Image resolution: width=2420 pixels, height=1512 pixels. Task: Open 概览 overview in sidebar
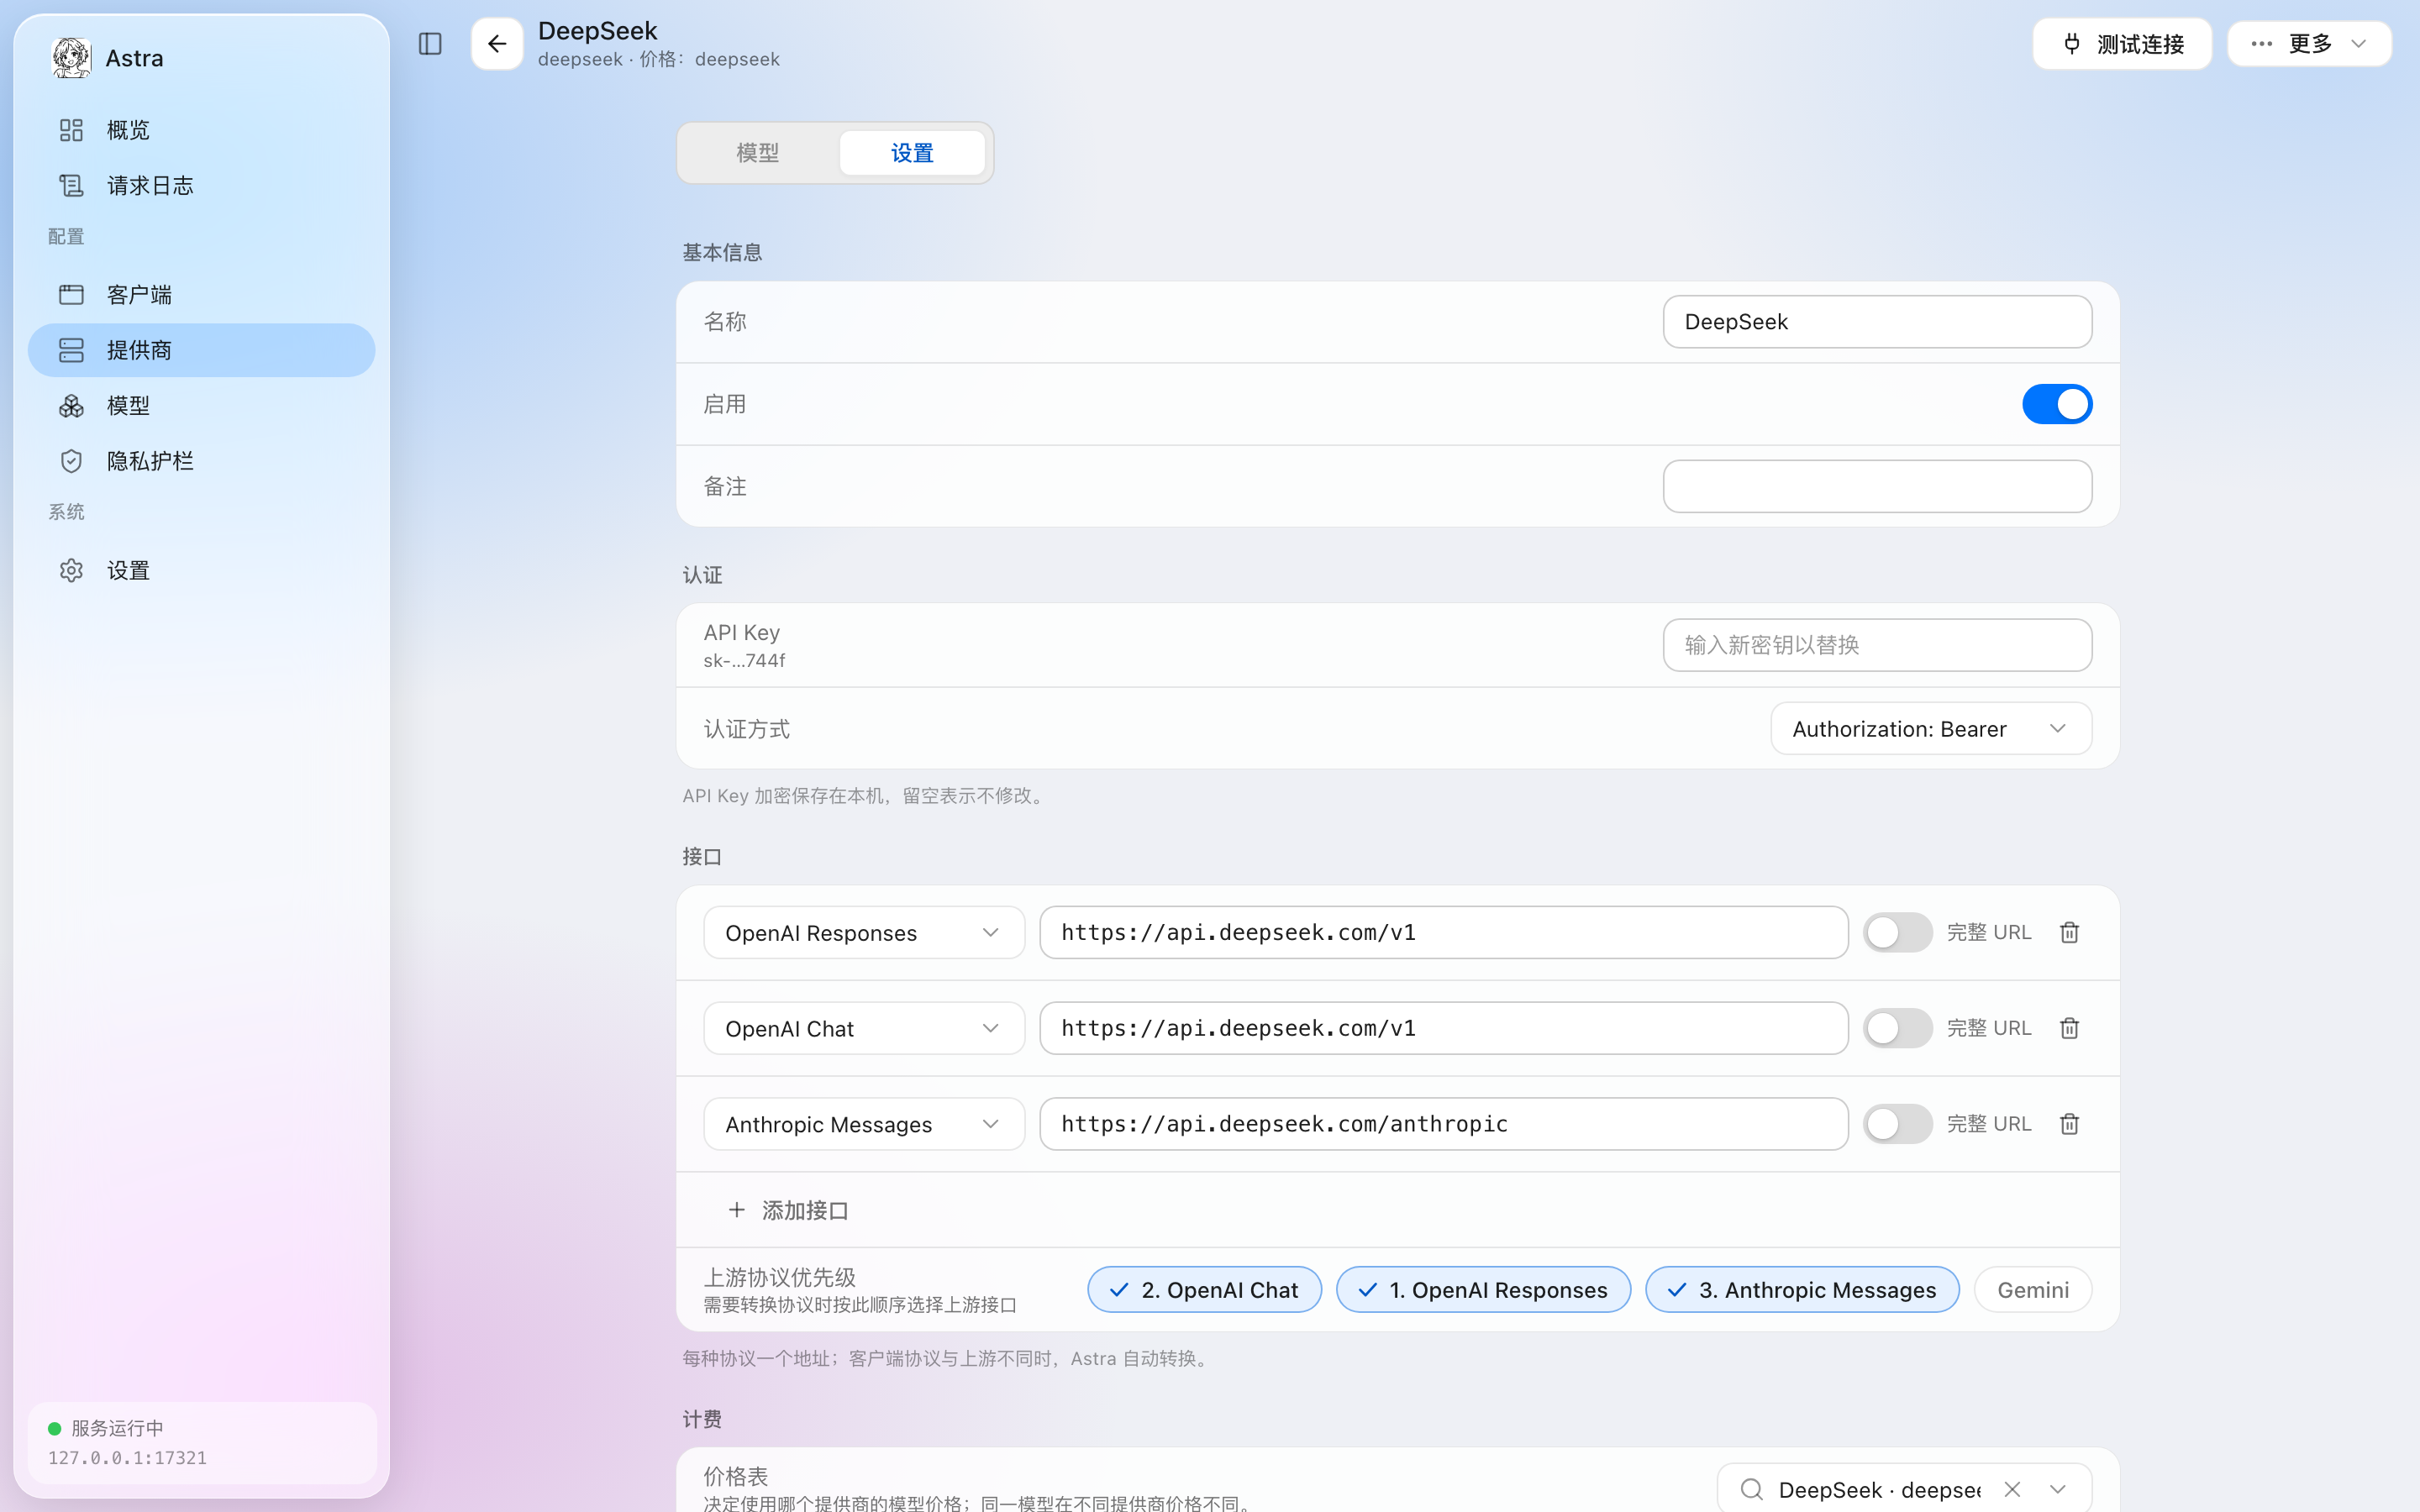201,130
